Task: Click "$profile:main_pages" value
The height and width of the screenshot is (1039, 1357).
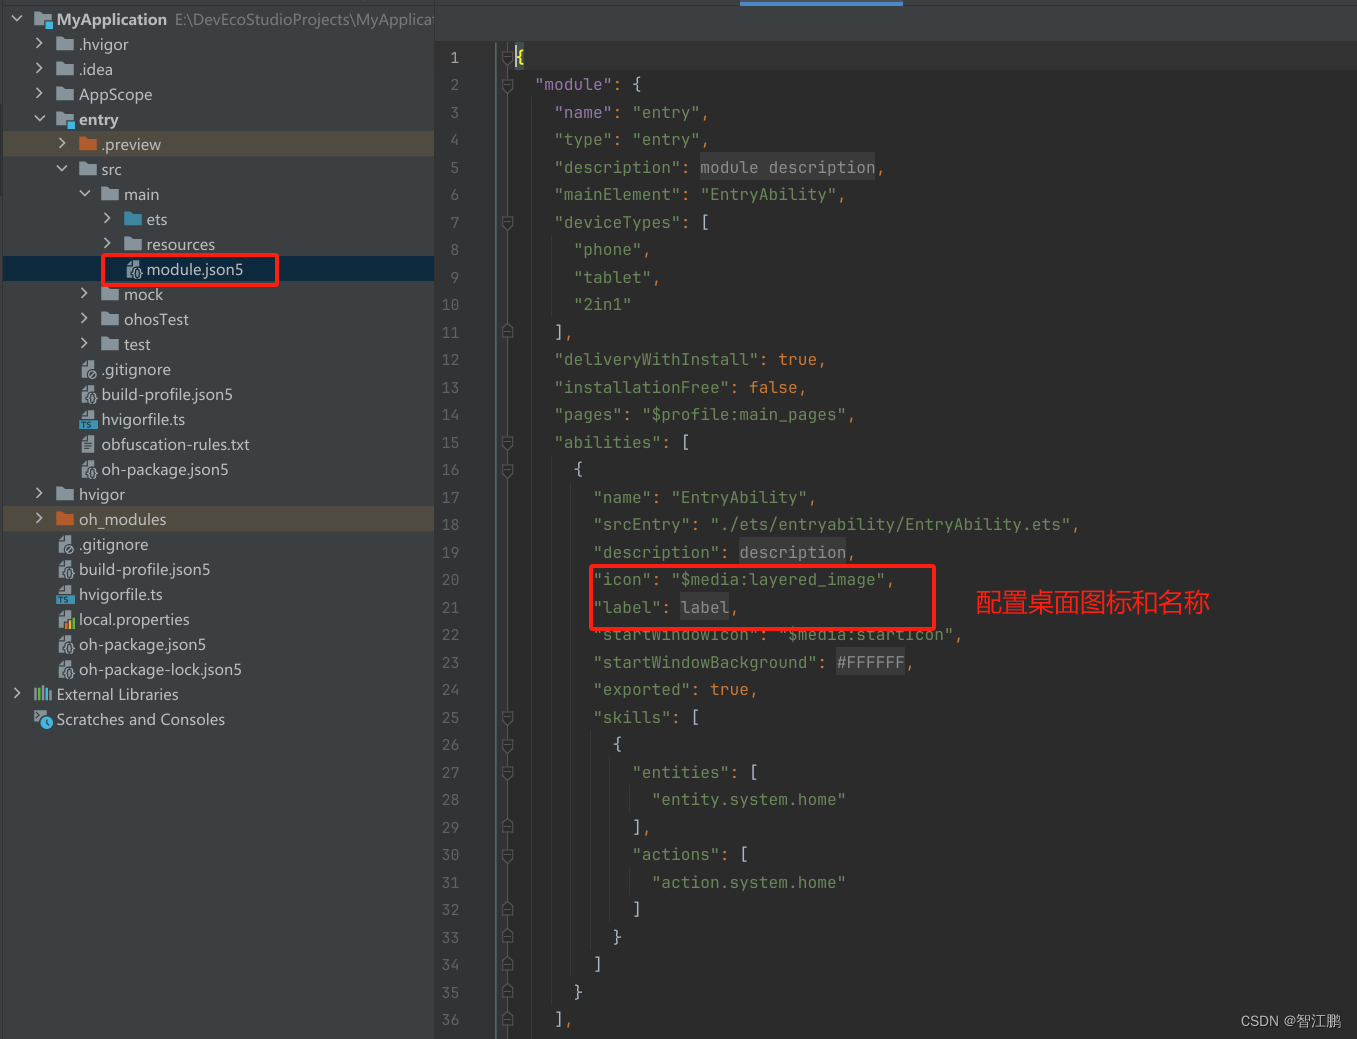Action: tap(744, 415)
